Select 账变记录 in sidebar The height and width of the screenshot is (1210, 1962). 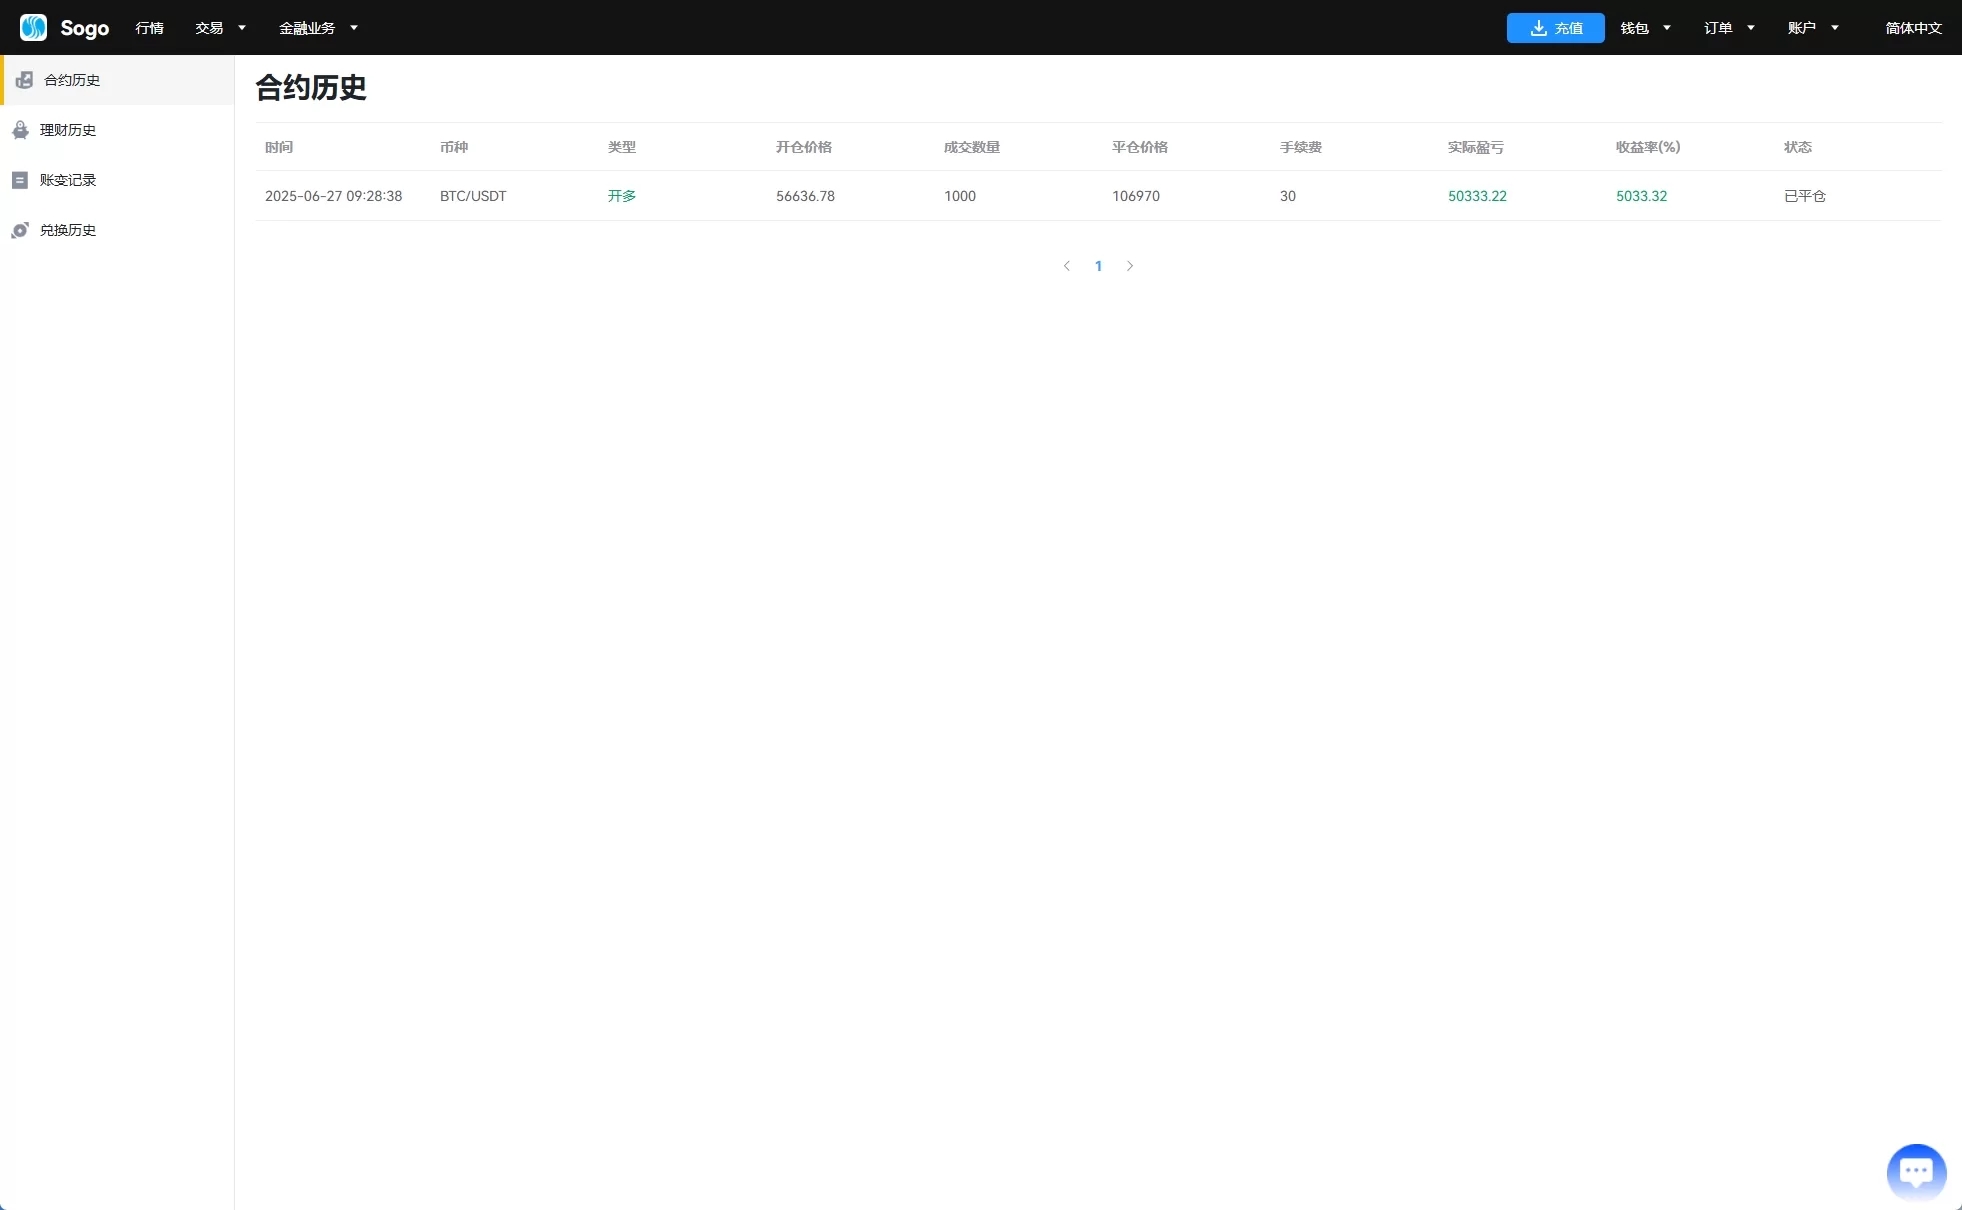click(x=68, y=180)
